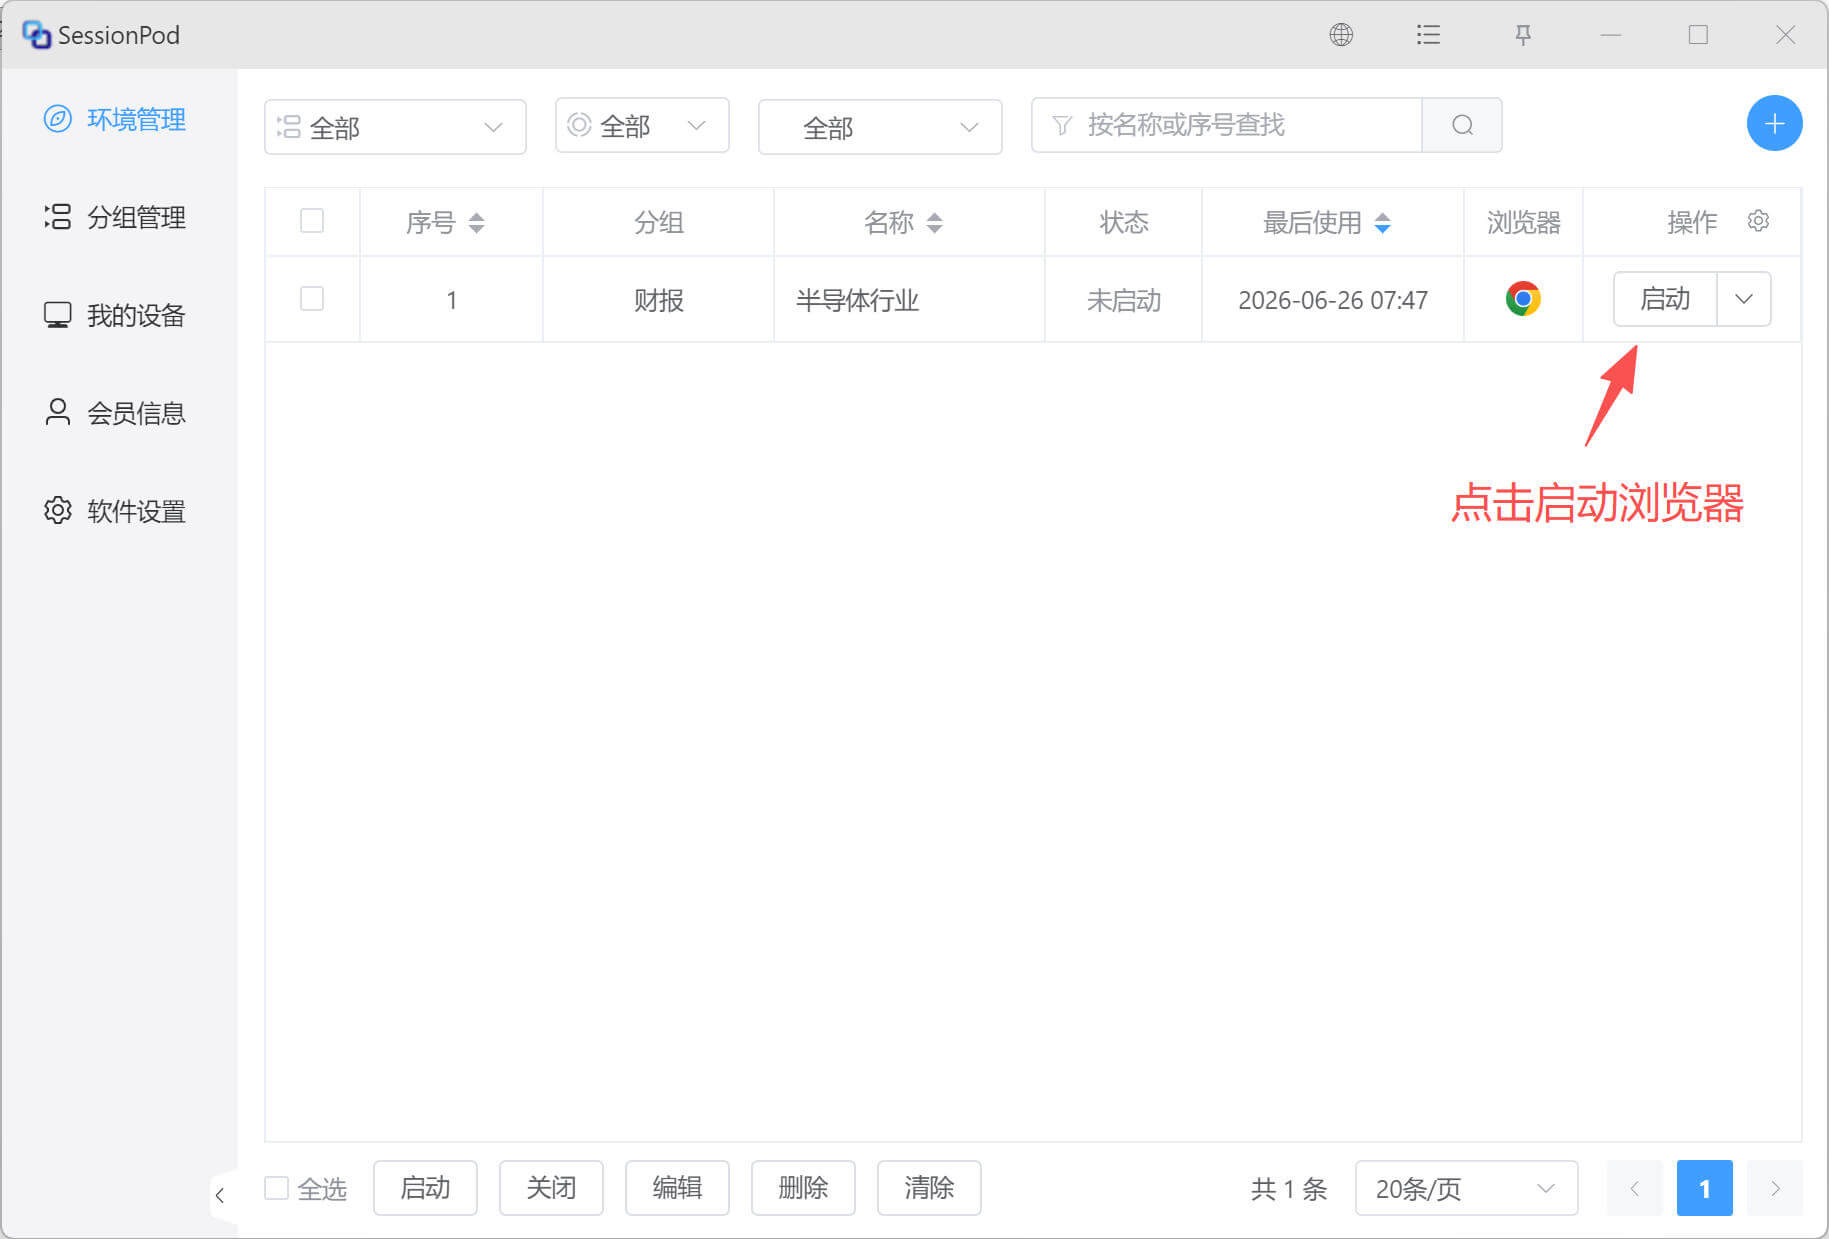Sort by 最后使用 column arrows
The height and width of the screenshot is (1239, 1829).
[x=1382, y=223]
